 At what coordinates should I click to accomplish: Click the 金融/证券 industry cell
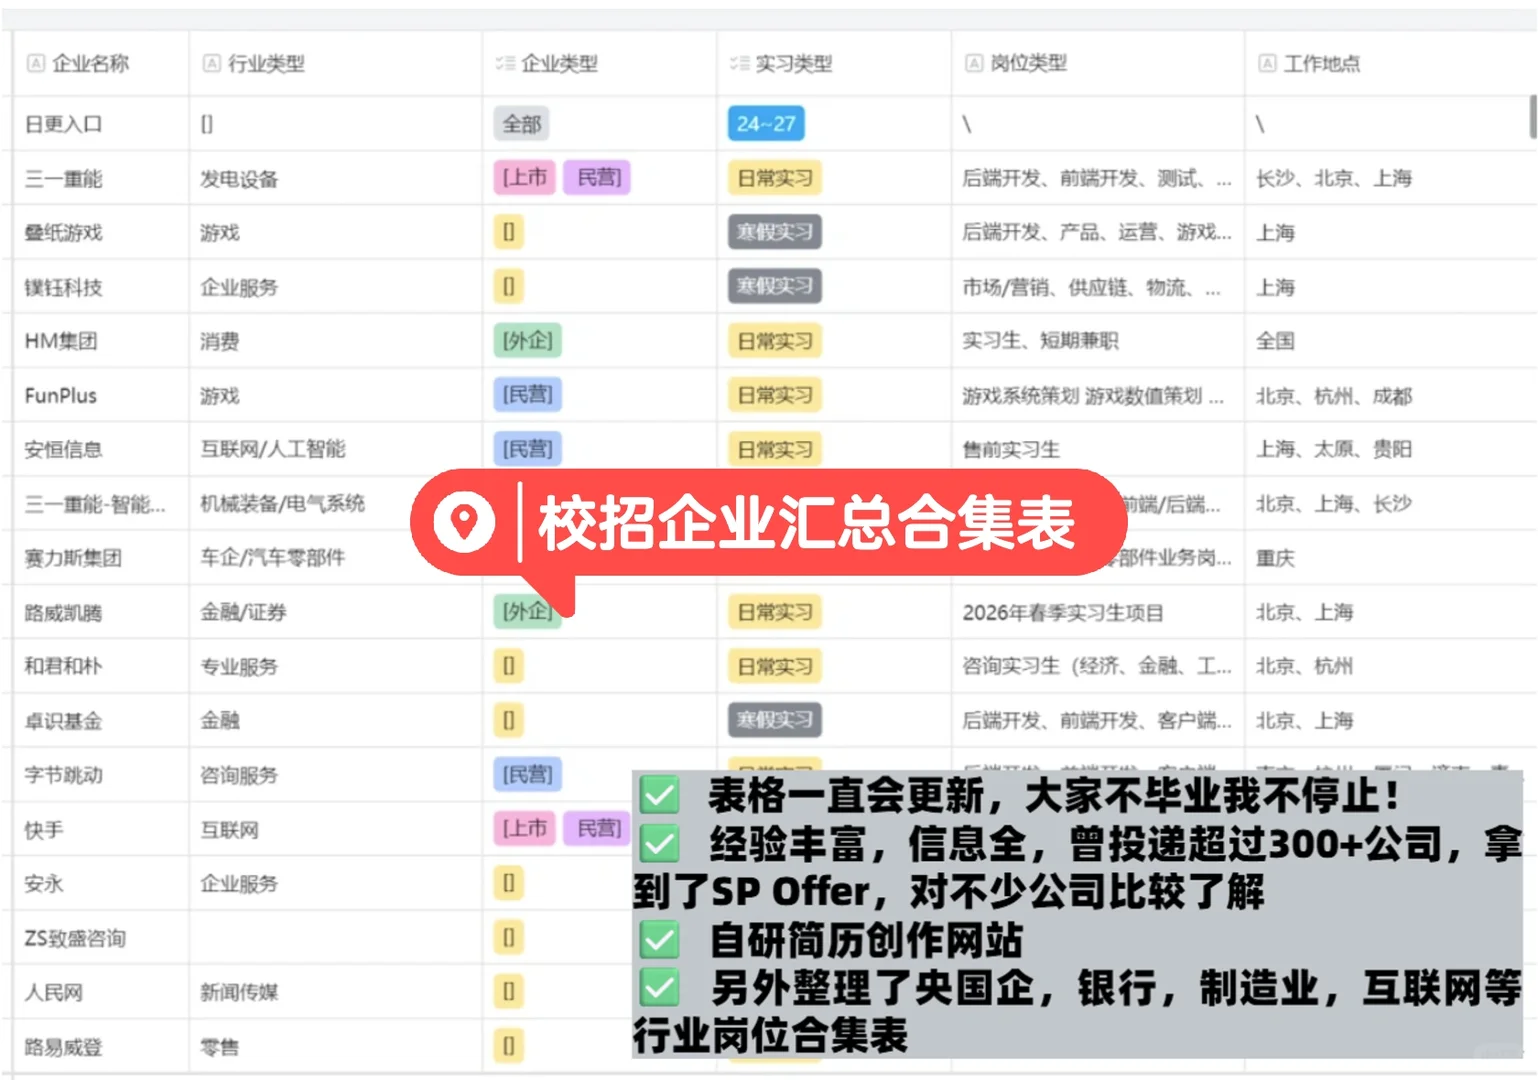[335, 612]
